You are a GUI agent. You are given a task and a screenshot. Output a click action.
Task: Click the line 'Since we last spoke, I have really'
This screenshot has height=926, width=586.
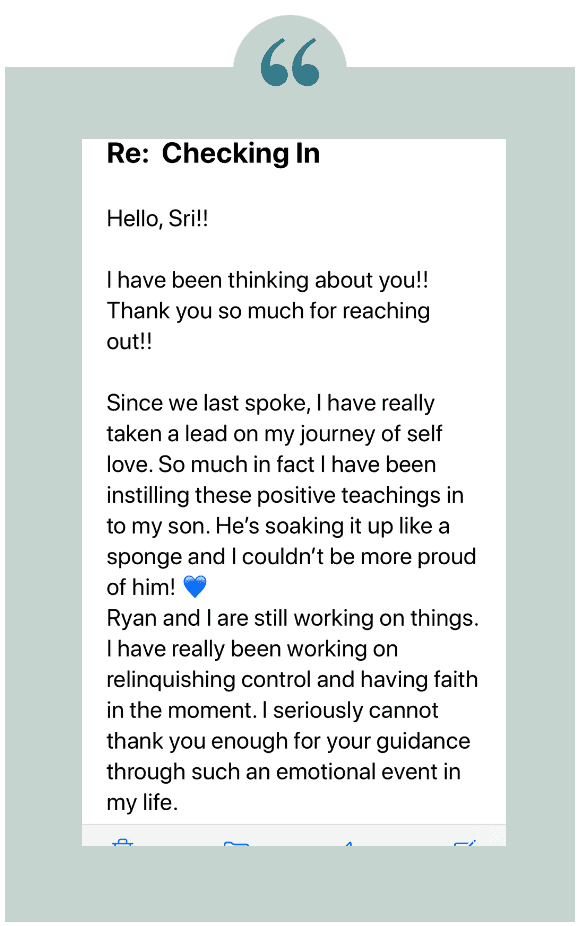(271, 403)
